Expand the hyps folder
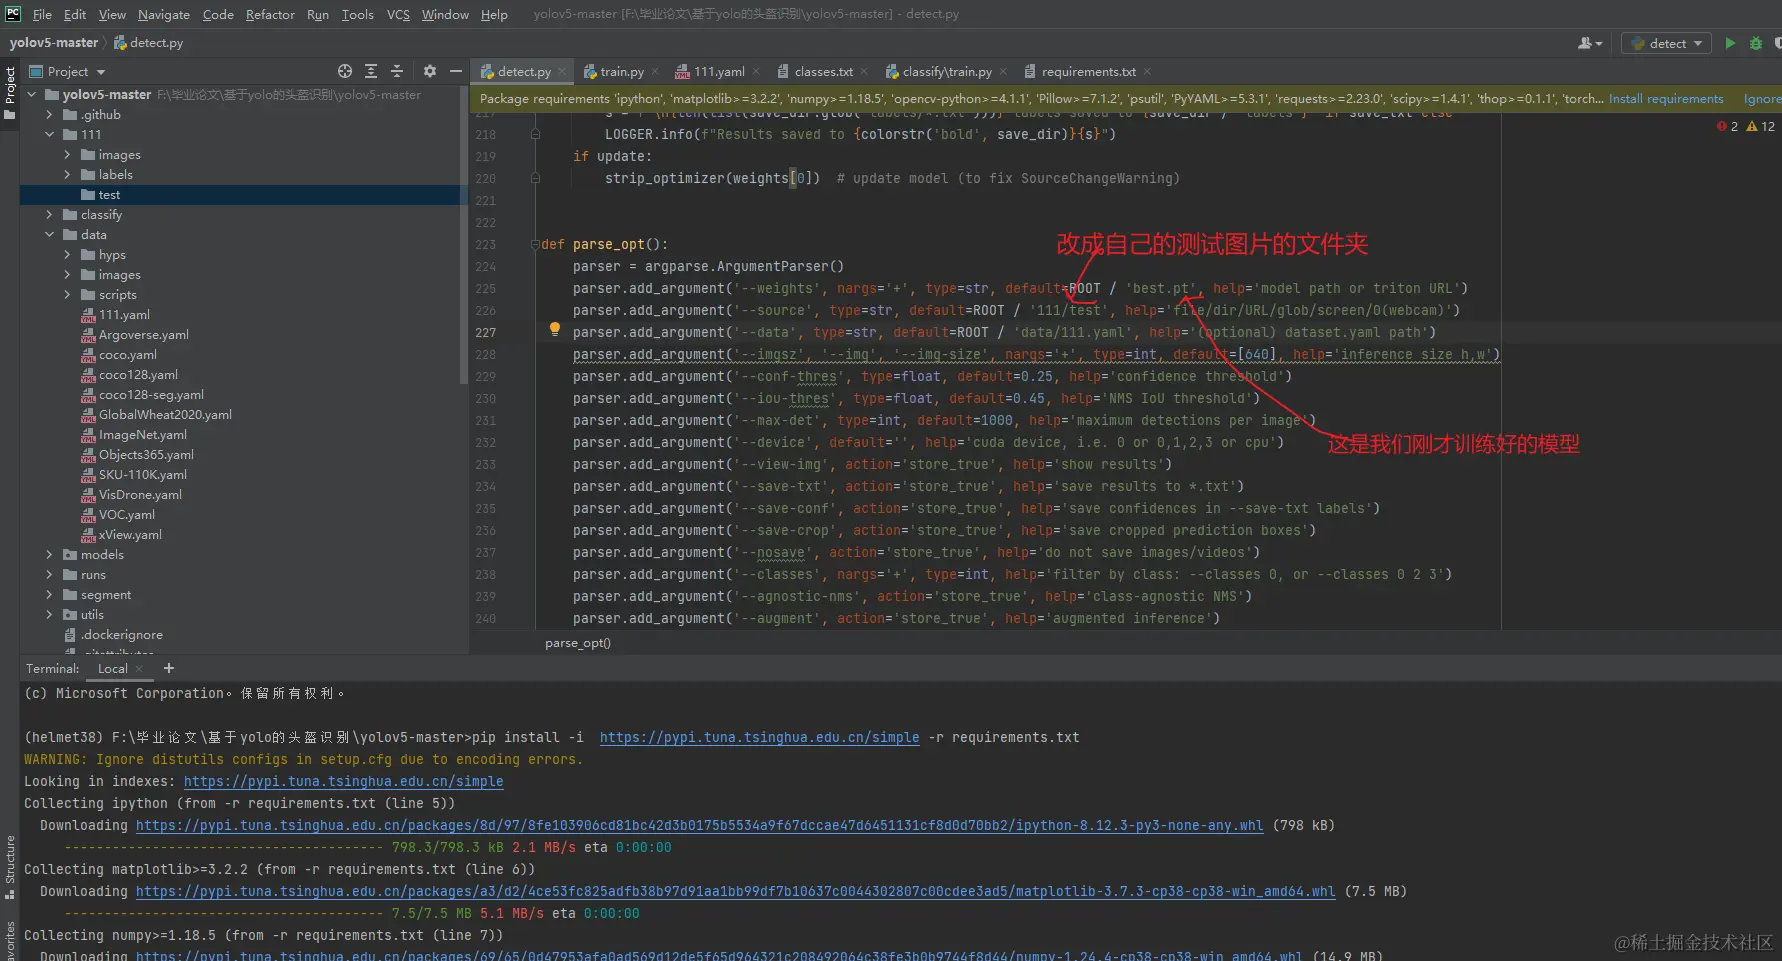The image size is (1782, 961). 68,255
